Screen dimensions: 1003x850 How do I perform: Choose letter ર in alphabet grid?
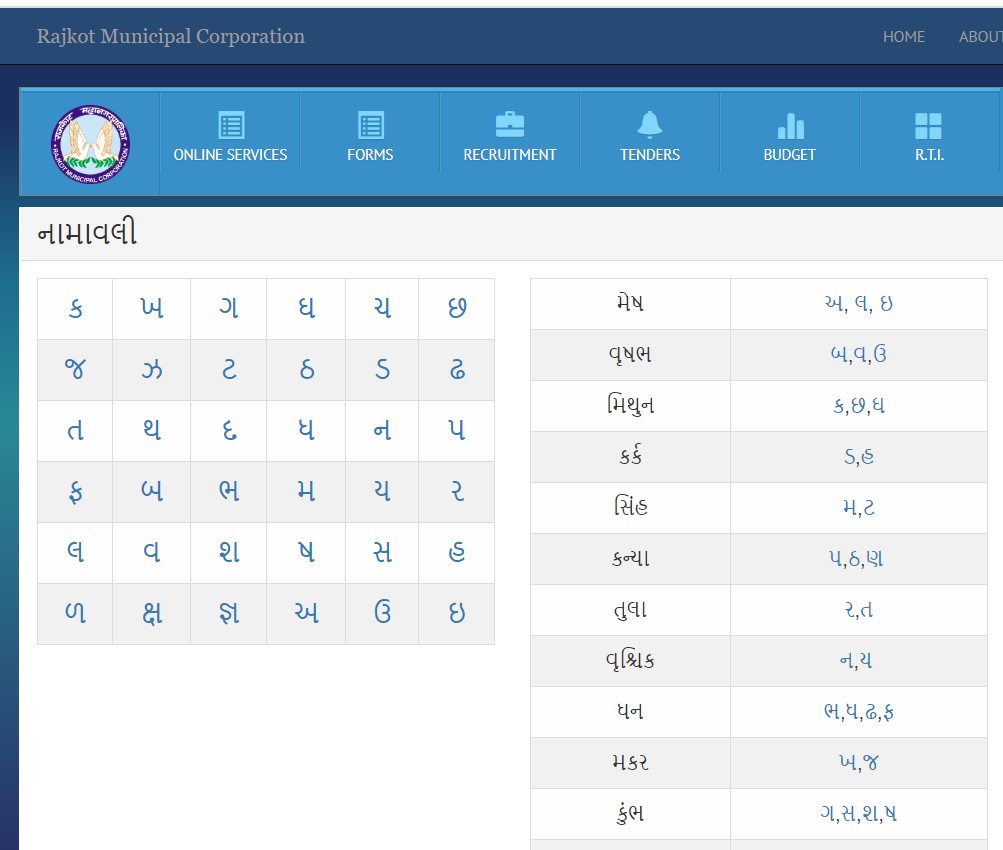click(457, 491)
